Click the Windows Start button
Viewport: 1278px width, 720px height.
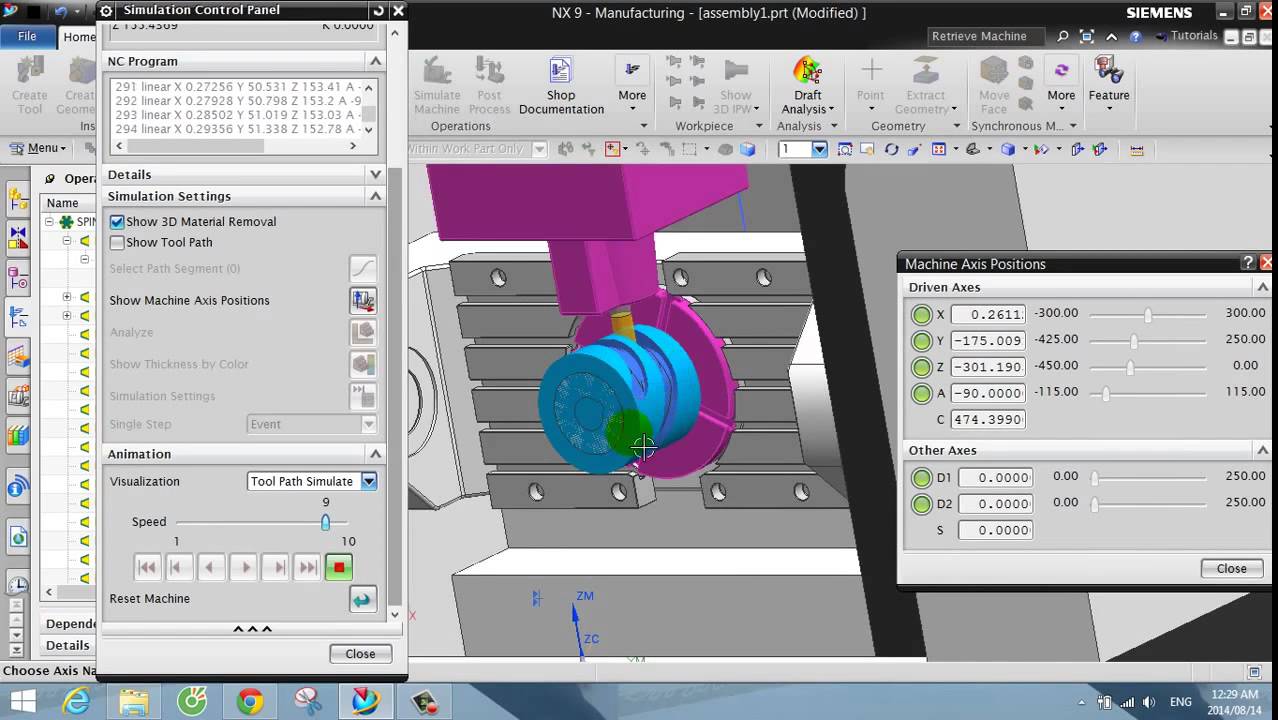22,701
